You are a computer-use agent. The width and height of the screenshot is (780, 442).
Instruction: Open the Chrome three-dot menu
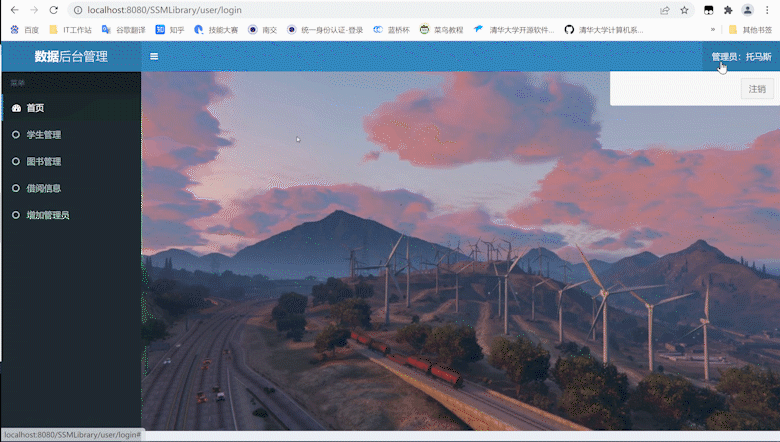(767, 10)
